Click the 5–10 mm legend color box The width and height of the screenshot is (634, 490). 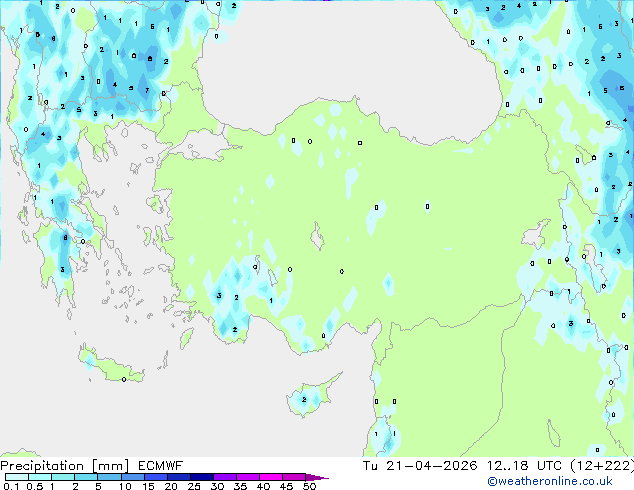pos(109,477)
